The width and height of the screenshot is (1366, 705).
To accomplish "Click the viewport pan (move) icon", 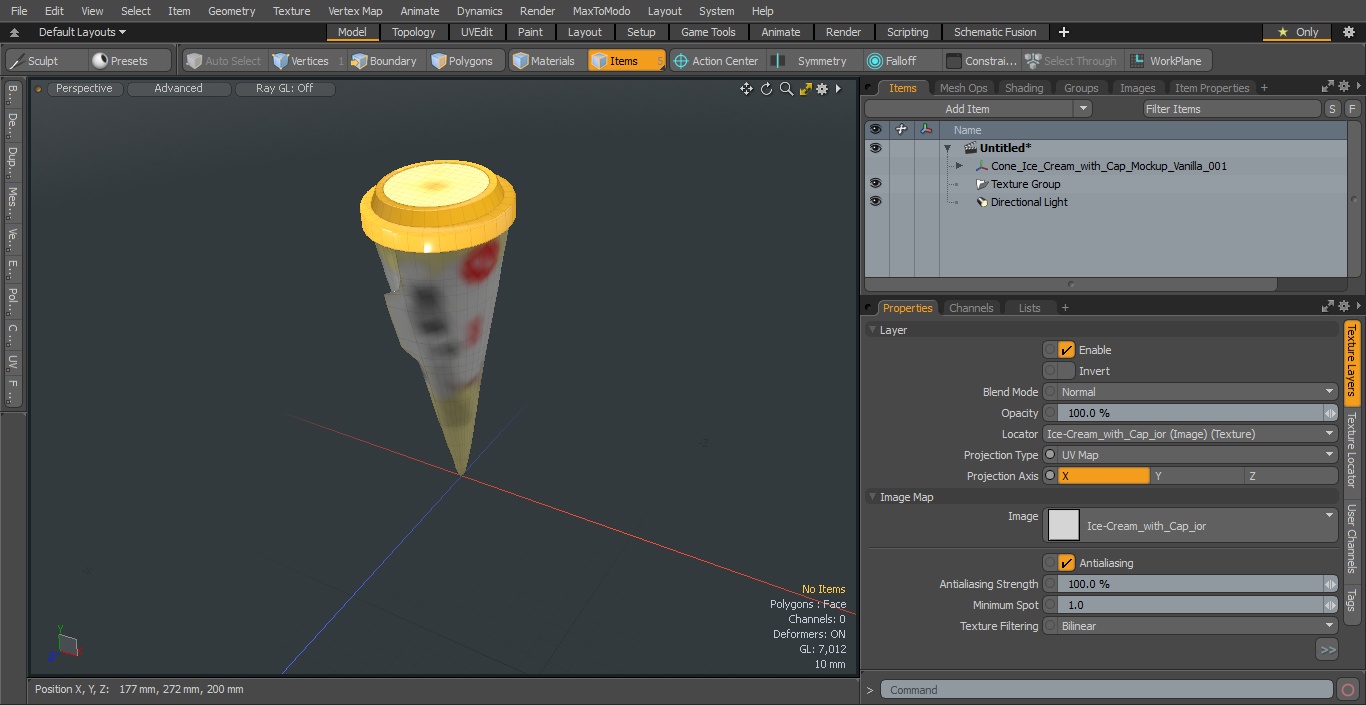I will (746, 89).
